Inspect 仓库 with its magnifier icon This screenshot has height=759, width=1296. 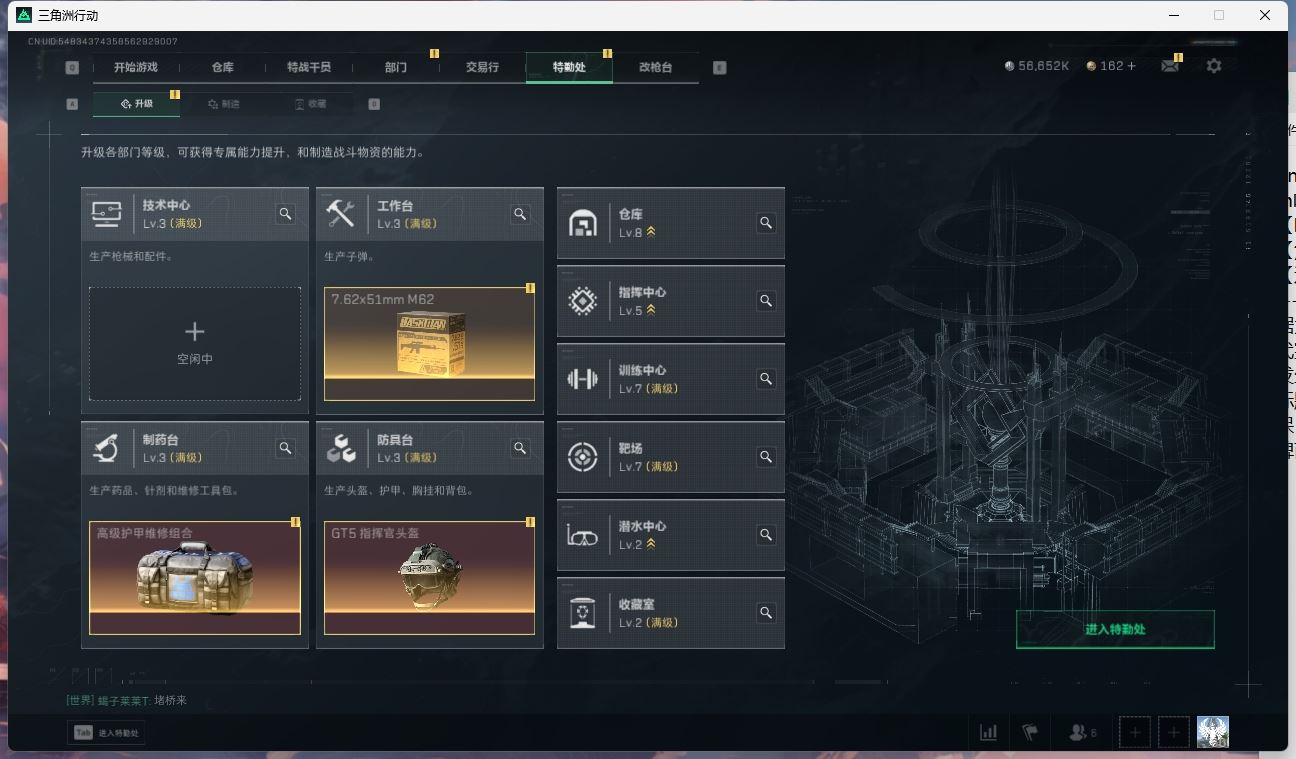tap(766, 223)
